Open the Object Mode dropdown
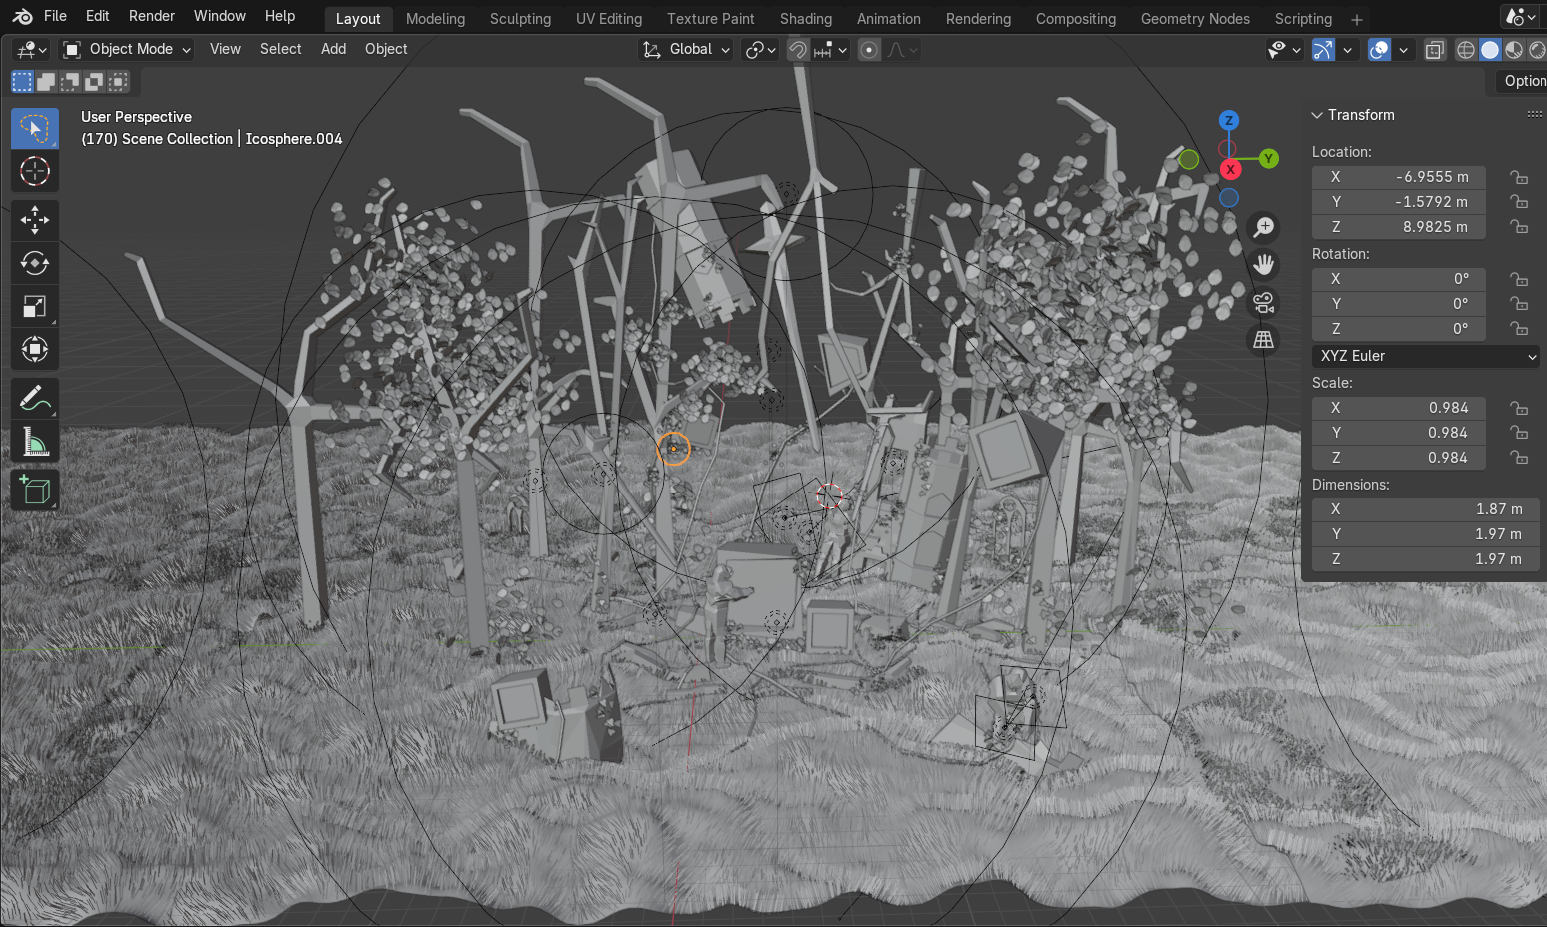1547x927 pixels. click(x=126, y=49)
